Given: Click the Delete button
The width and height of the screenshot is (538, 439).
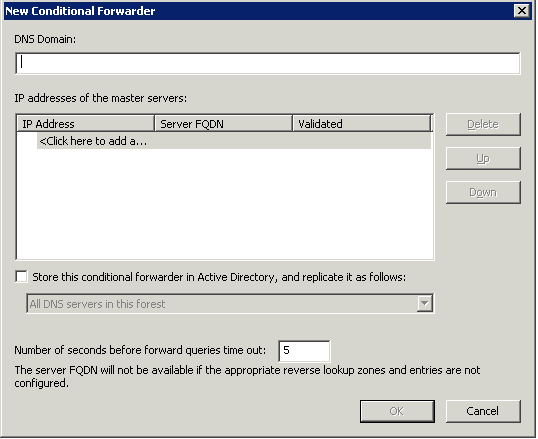Looking at the screenshot, I should 483,124.
